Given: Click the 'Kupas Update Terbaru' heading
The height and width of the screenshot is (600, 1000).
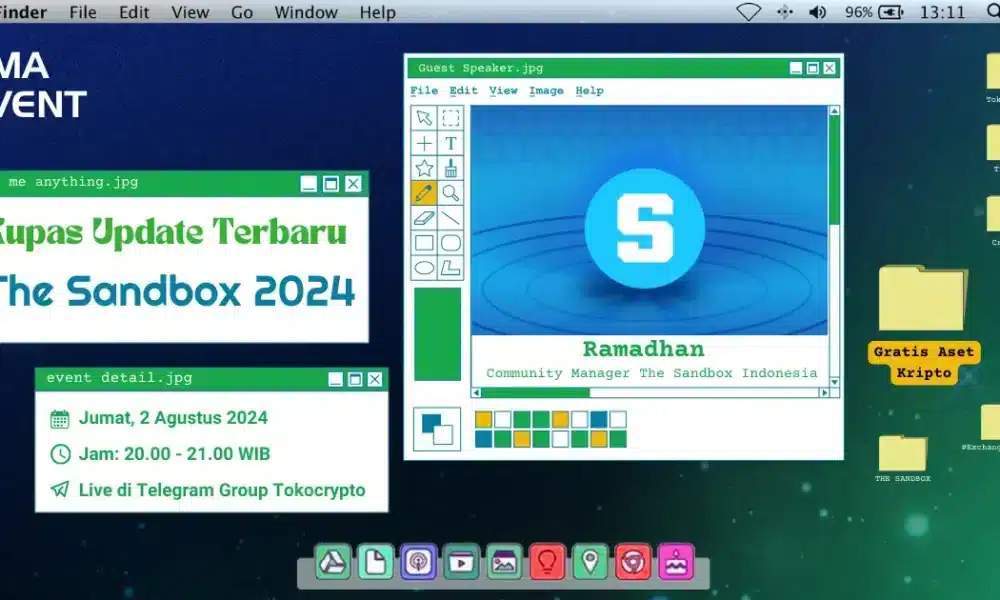Looking at the screenshot, I should (x=172, y=233).
